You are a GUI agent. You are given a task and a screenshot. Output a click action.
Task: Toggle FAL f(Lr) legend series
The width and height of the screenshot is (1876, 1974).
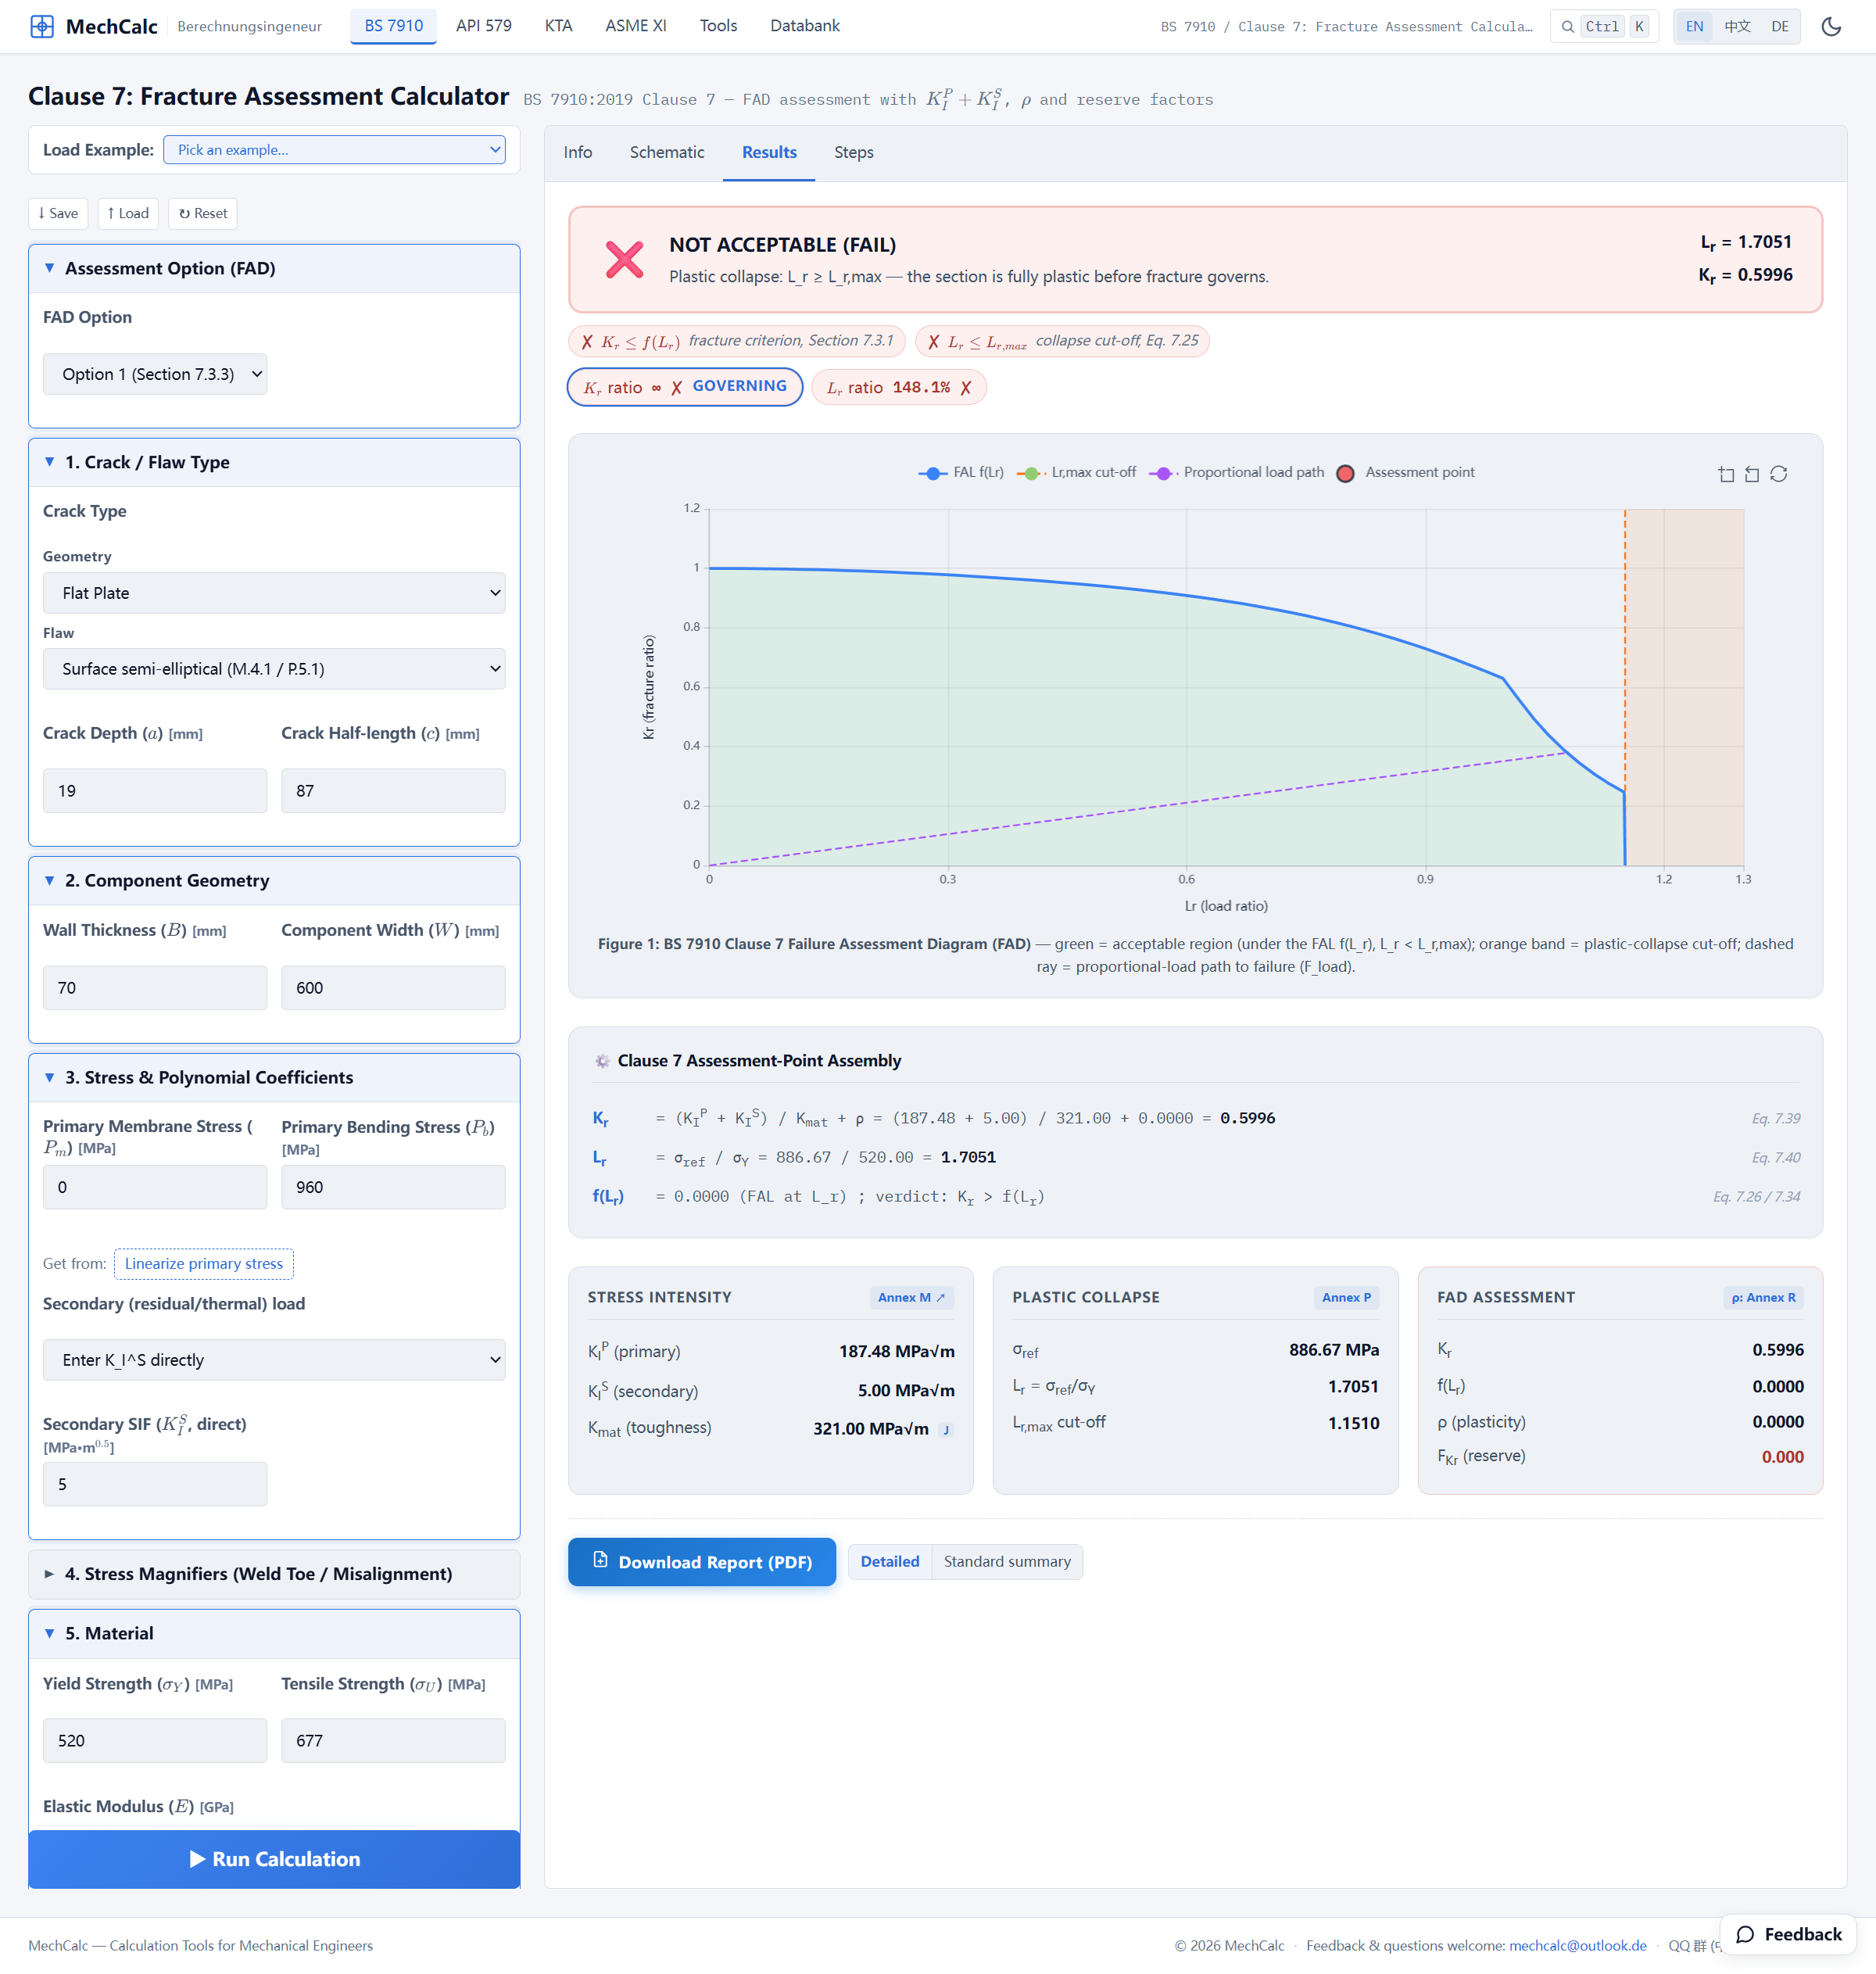[x=961, y=473]
